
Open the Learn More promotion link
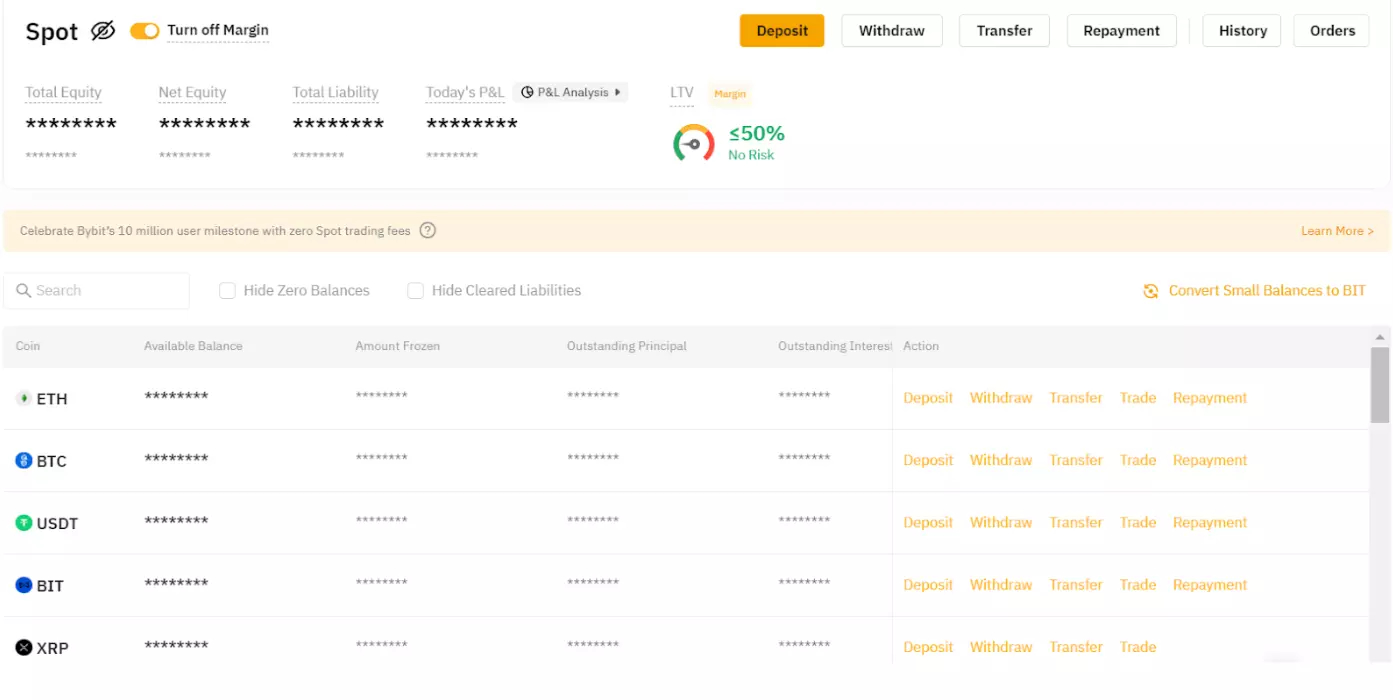click(1337, 230)
